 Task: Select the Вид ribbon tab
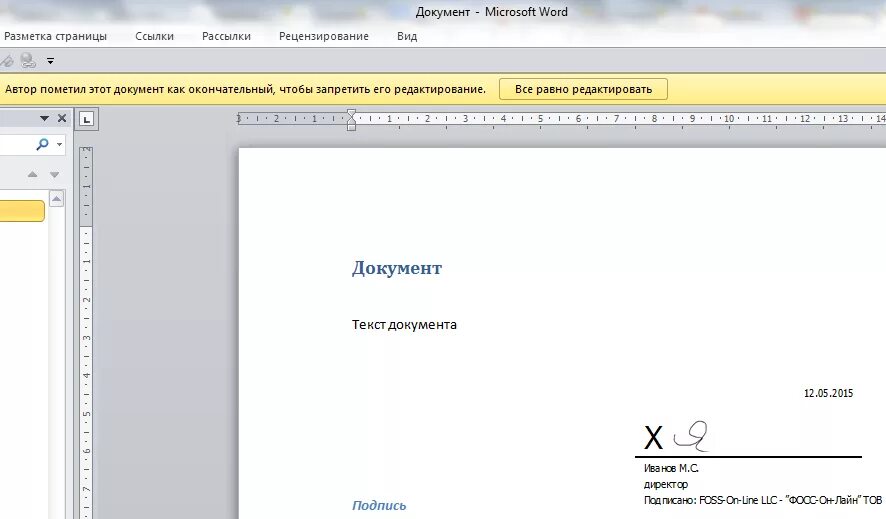pos(407,36)
